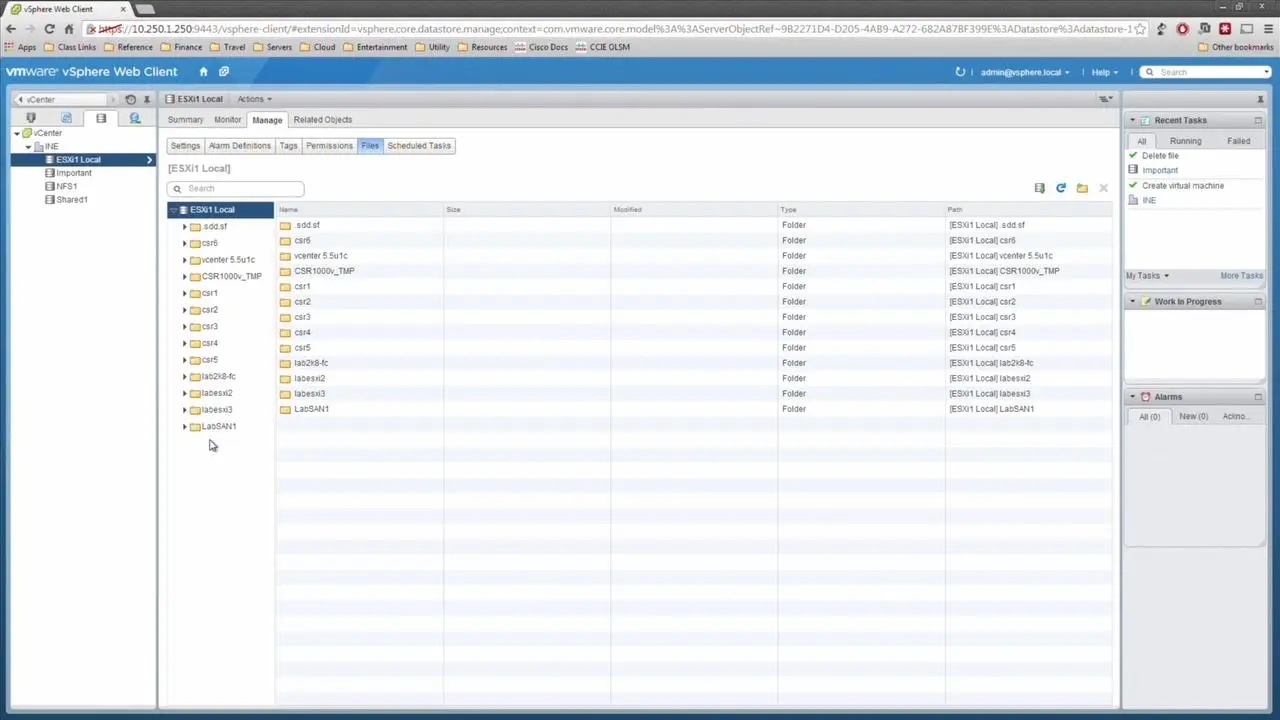Show Running tasks tab
This screenshot has height=720, width=1280.
point(1186,141)
